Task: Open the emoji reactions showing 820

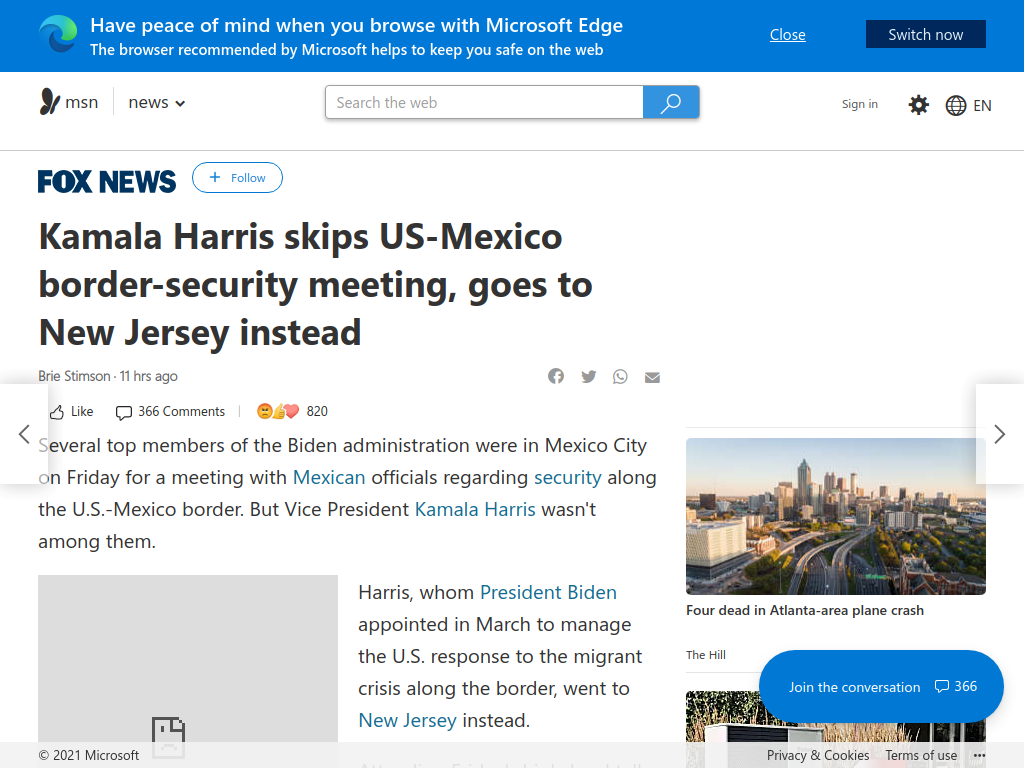Action: (x=292, y=411)
